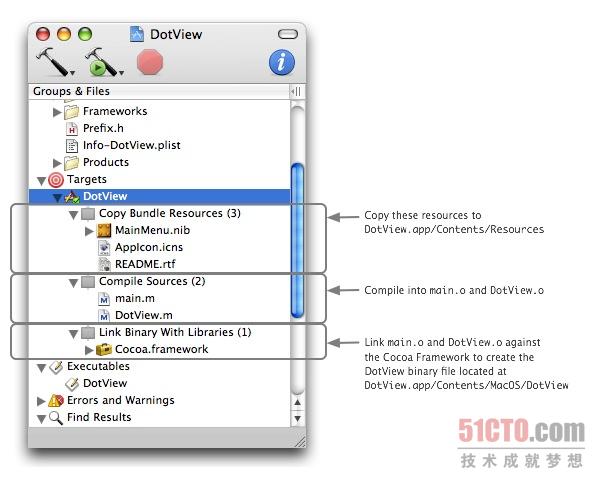This screenshot has height=477, width=592.
Task: Select DotView executable name under Executables
Action: click(105, 383)
